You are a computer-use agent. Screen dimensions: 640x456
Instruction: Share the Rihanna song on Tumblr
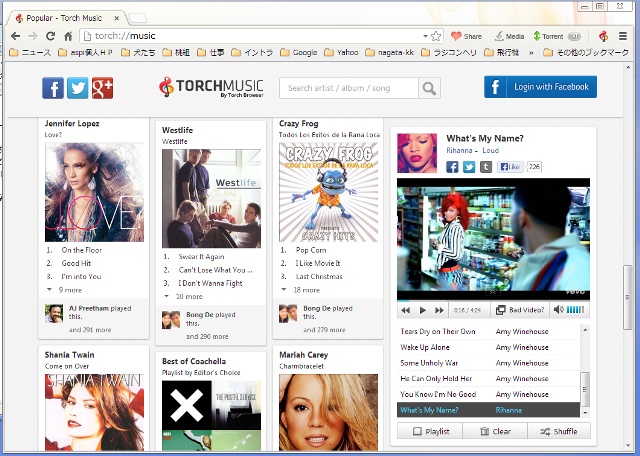(x=486, y=167)
